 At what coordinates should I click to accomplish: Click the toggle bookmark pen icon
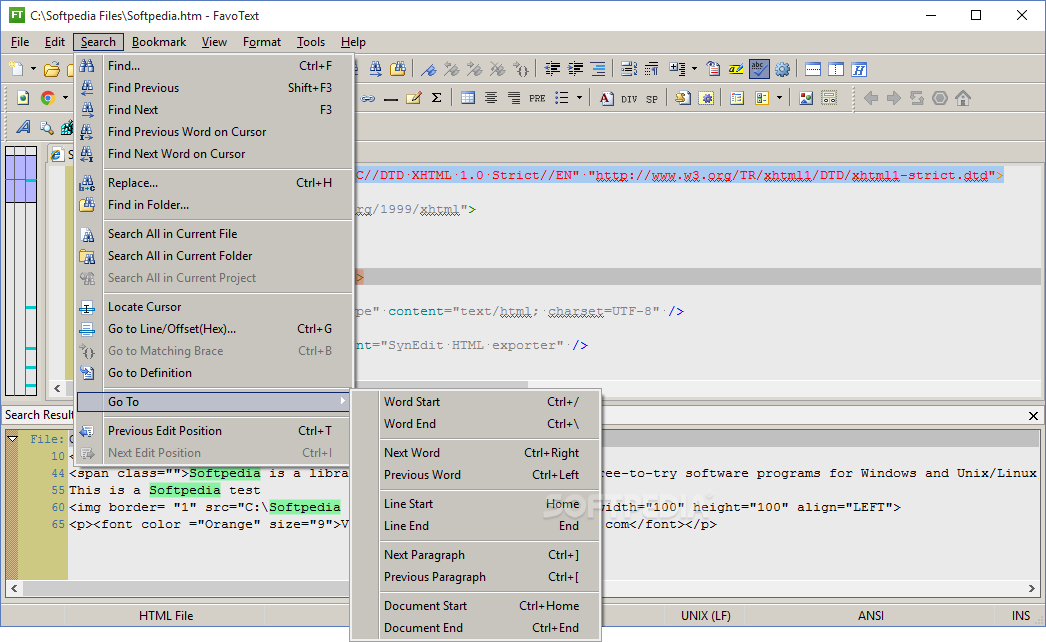pyautogui.click(x=428, y=69)
